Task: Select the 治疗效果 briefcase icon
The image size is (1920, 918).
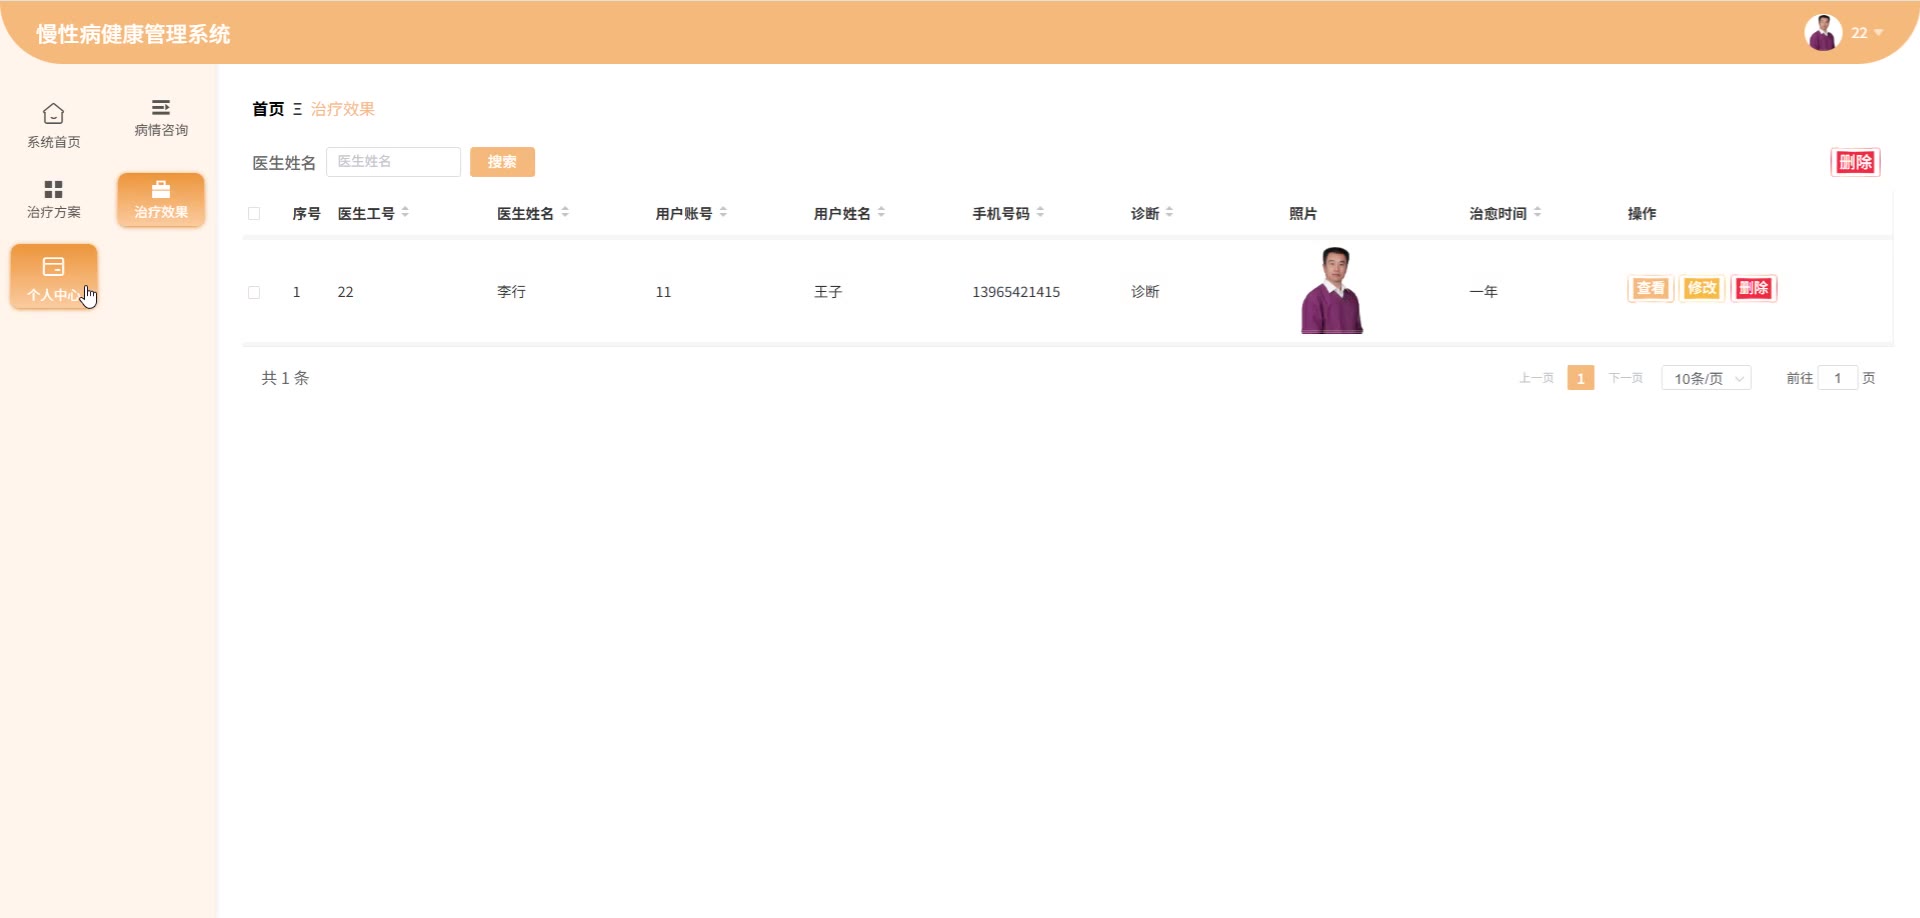Action: coord(161,190)
